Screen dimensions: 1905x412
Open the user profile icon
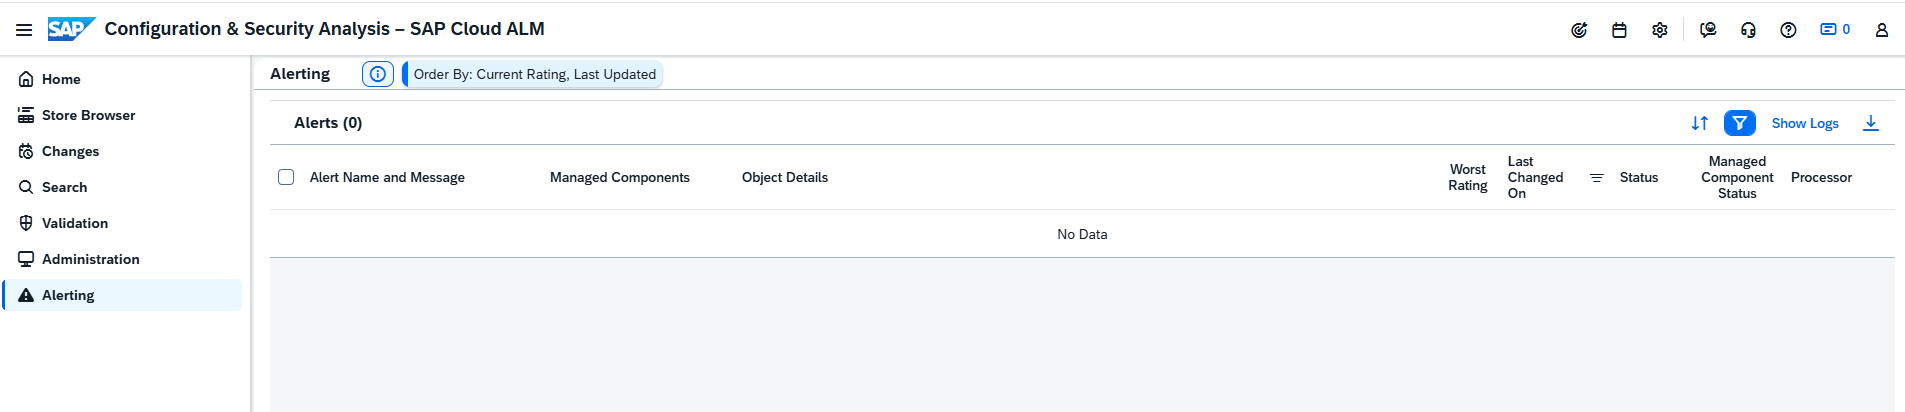pyautogui.click(x=1881, y=30)
